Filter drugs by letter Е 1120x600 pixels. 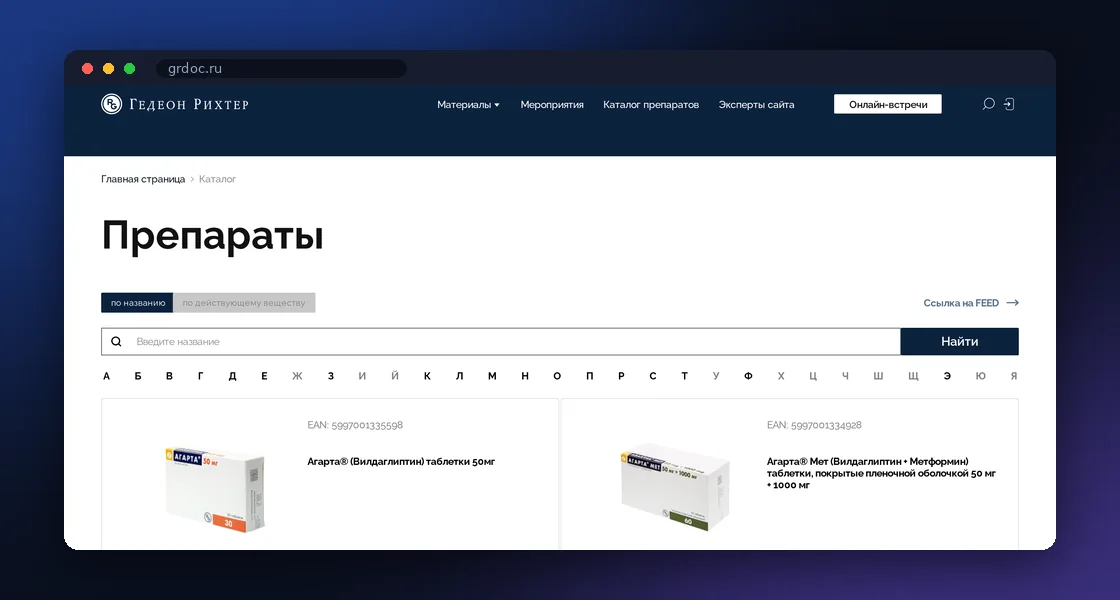[264, 376]
